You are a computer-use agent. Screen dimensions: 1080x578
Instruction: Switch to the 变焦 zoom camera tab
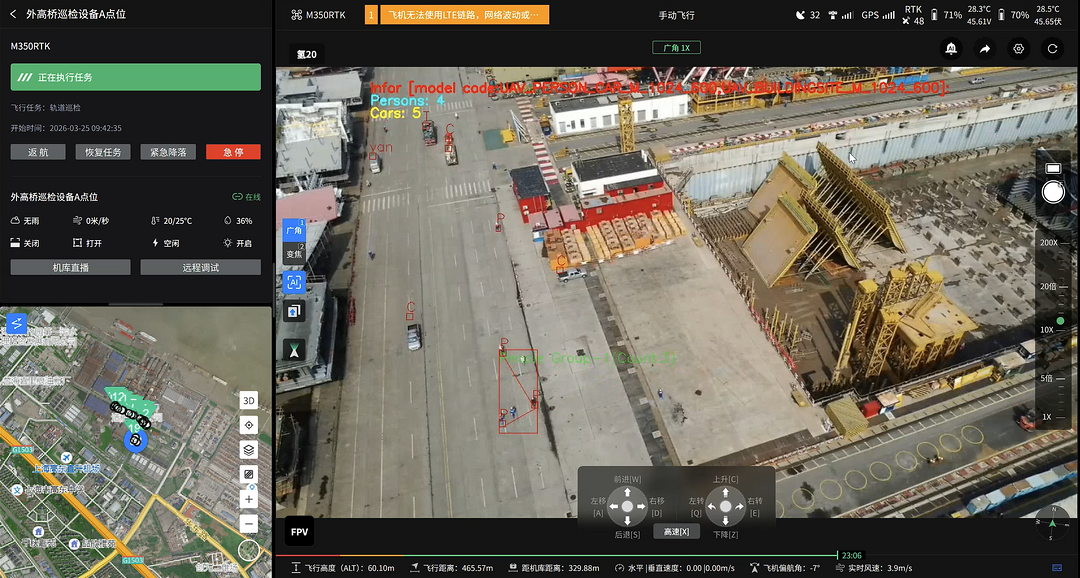click(x=294, y=254)
